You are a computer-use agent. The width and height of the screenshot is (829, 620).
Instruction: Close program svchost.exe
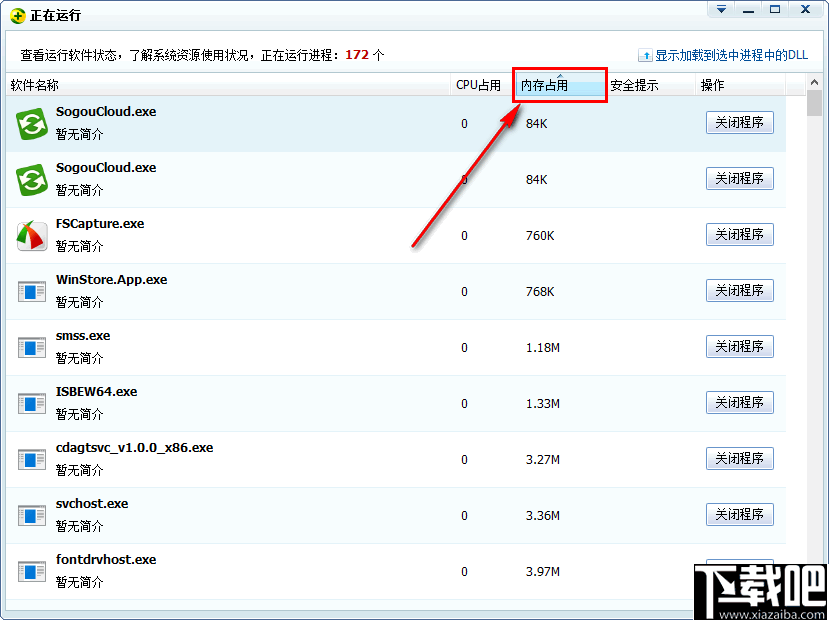740,515
